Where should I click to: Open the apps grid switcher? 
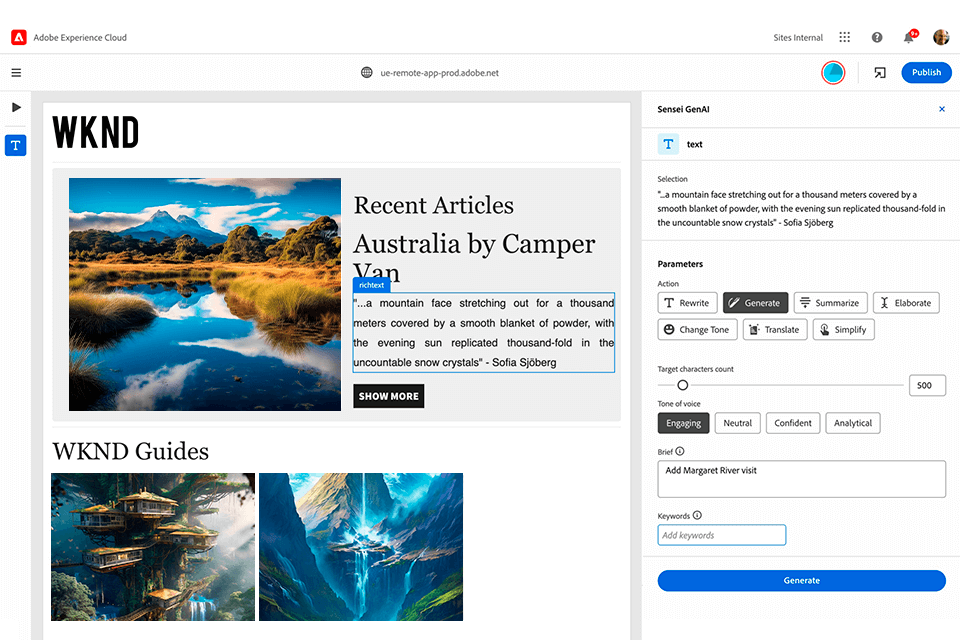[844, 37]
